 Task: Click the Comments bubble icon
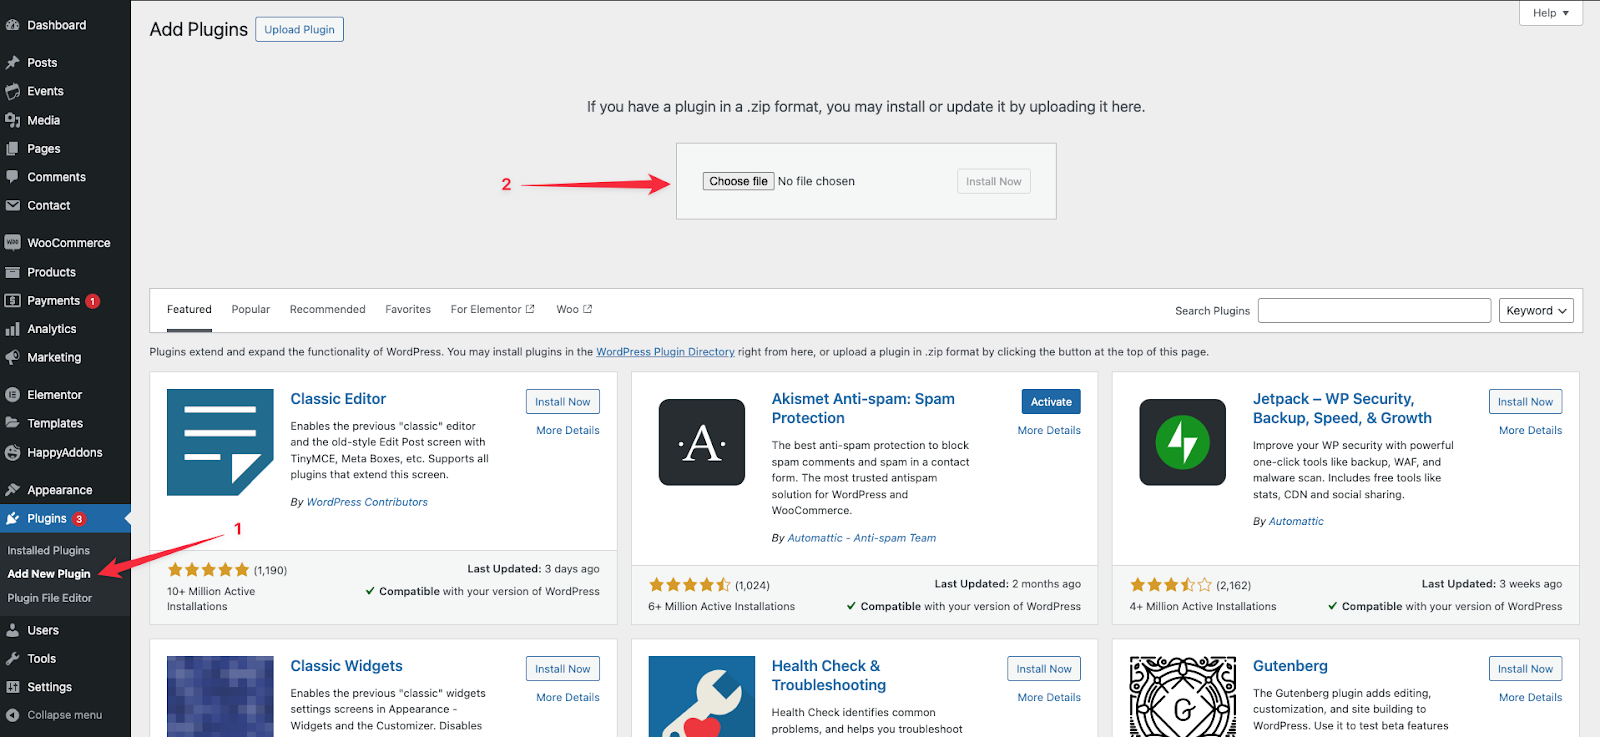[13, 177]
